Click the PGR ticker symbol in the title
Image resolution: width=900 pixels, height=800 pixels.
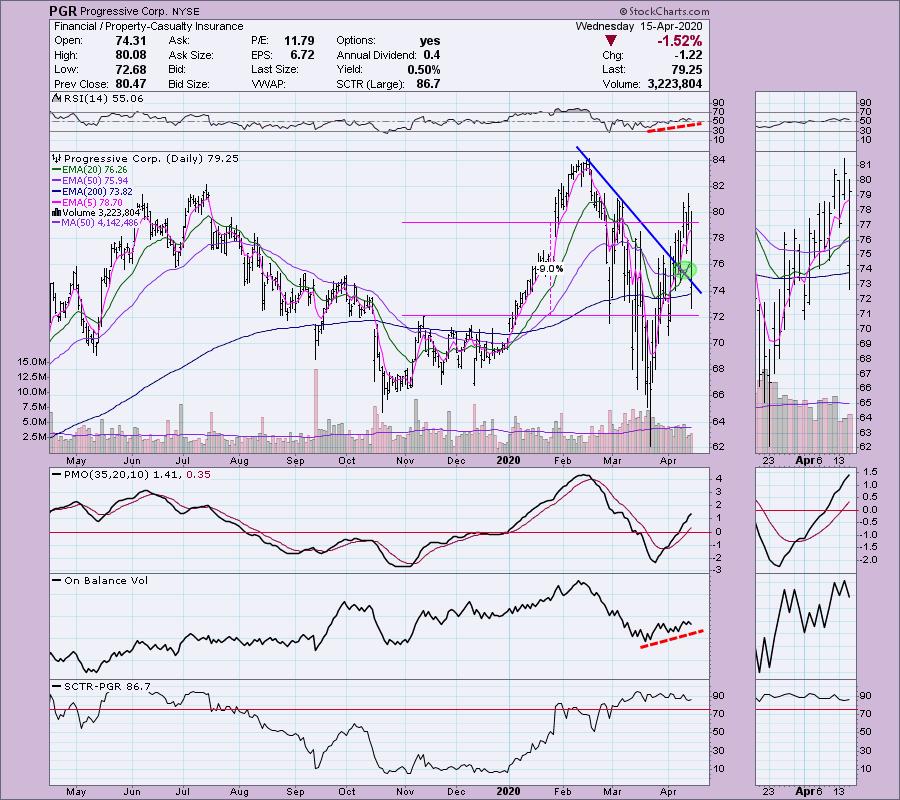(63, 11)
